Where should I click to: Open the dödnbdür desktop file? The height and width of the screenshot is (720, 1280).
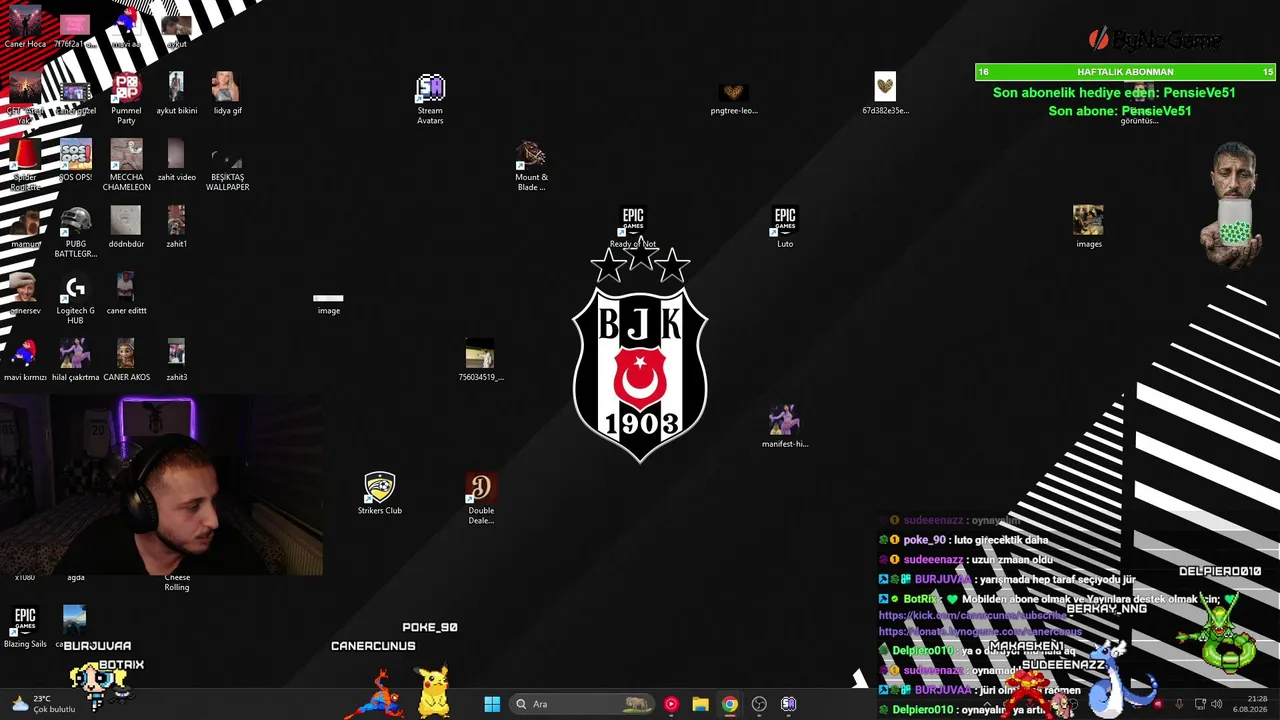126,227
